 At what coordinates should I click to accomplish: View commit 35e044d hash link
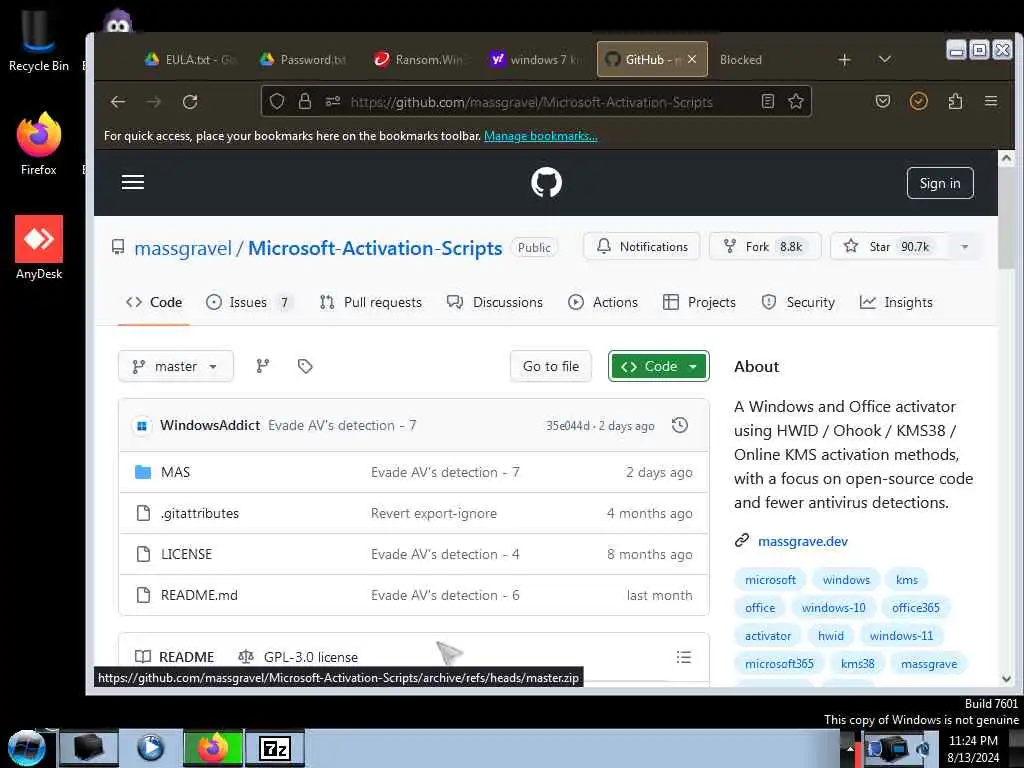pyautogui.click(x=568, y=426)
